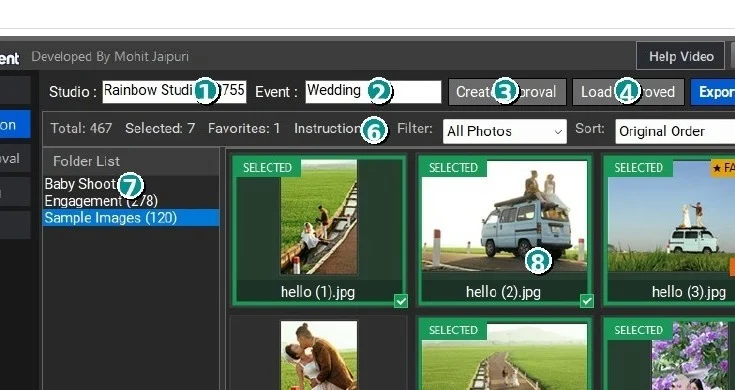Toggle the checkbox on hello (1).jpg

[x=401, y=301]
